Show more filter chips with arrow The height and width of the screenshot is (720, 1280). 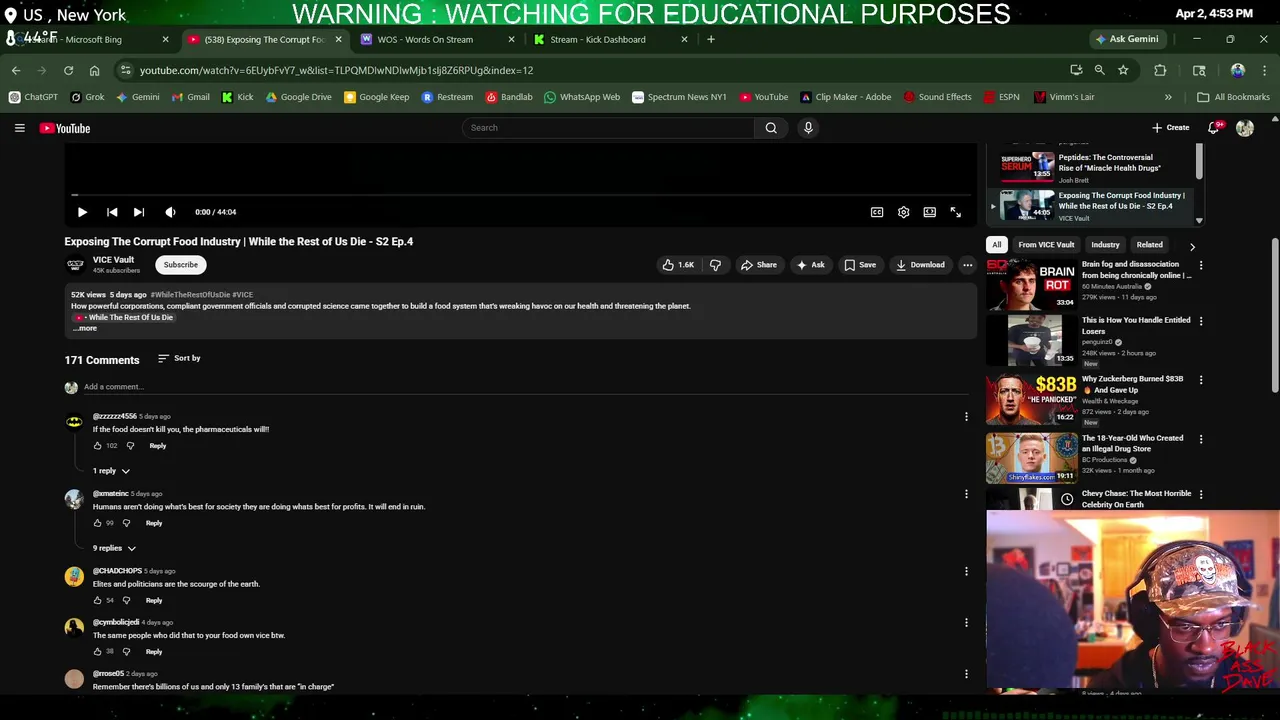coord(1192,246)
